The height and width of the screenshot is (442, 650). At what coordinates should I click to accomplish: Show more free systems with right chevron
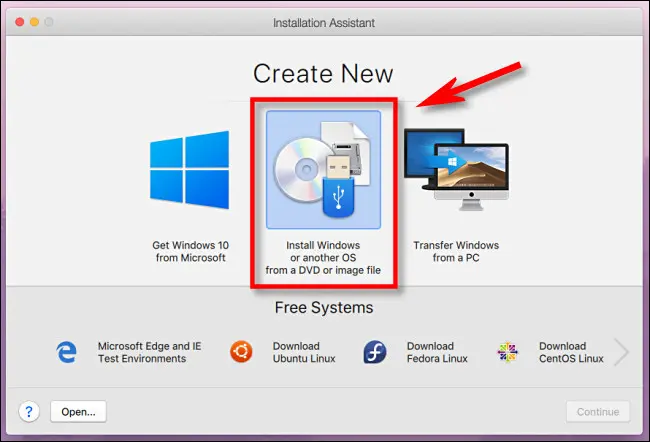(x=621, y=352)
